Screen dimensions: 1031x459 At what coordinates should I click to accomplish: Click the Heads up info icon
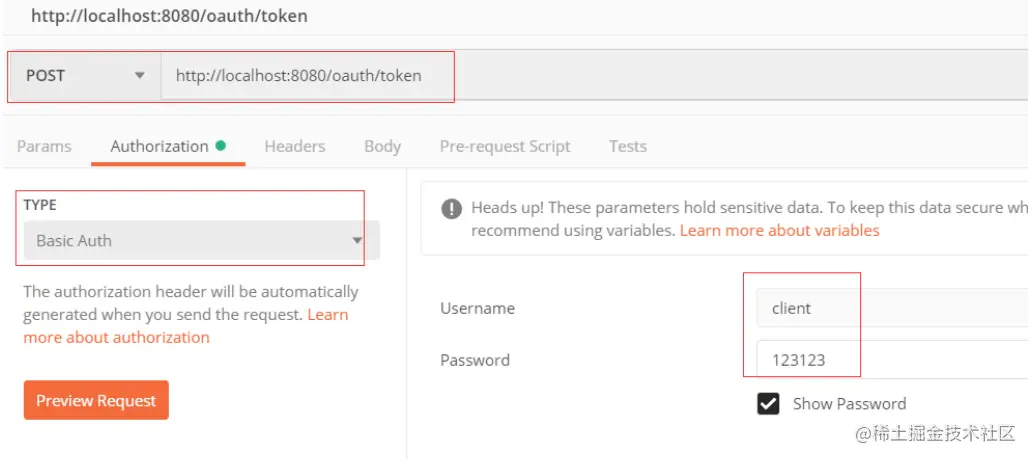(x=452, y=208)
